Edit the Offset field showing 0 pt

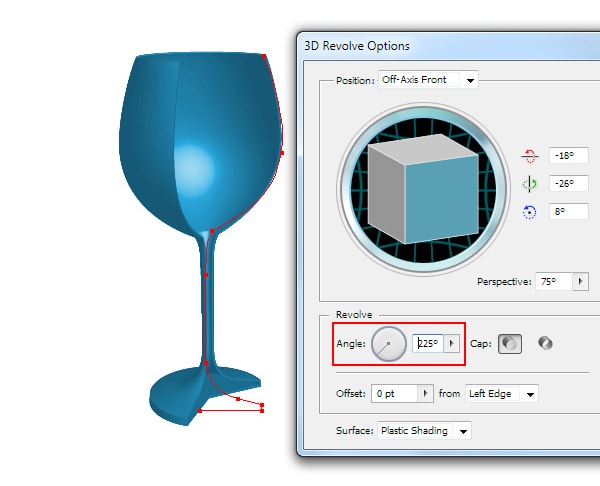(394, 393)
